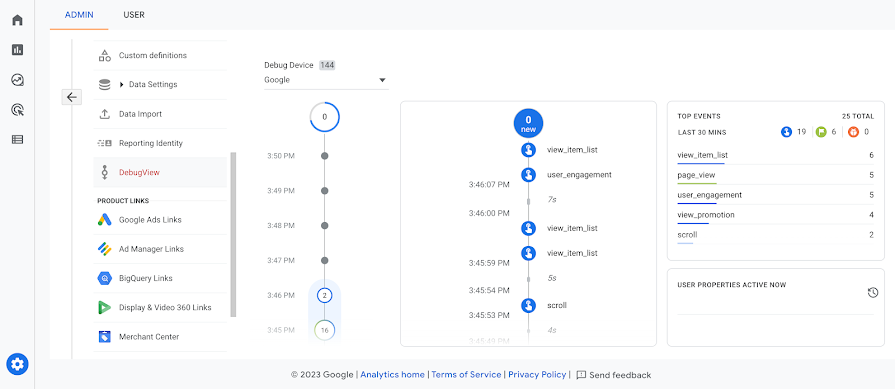Click the Google Ads Links logo
895x389 pixels.
pyautogui.click(x=104, y=220)
